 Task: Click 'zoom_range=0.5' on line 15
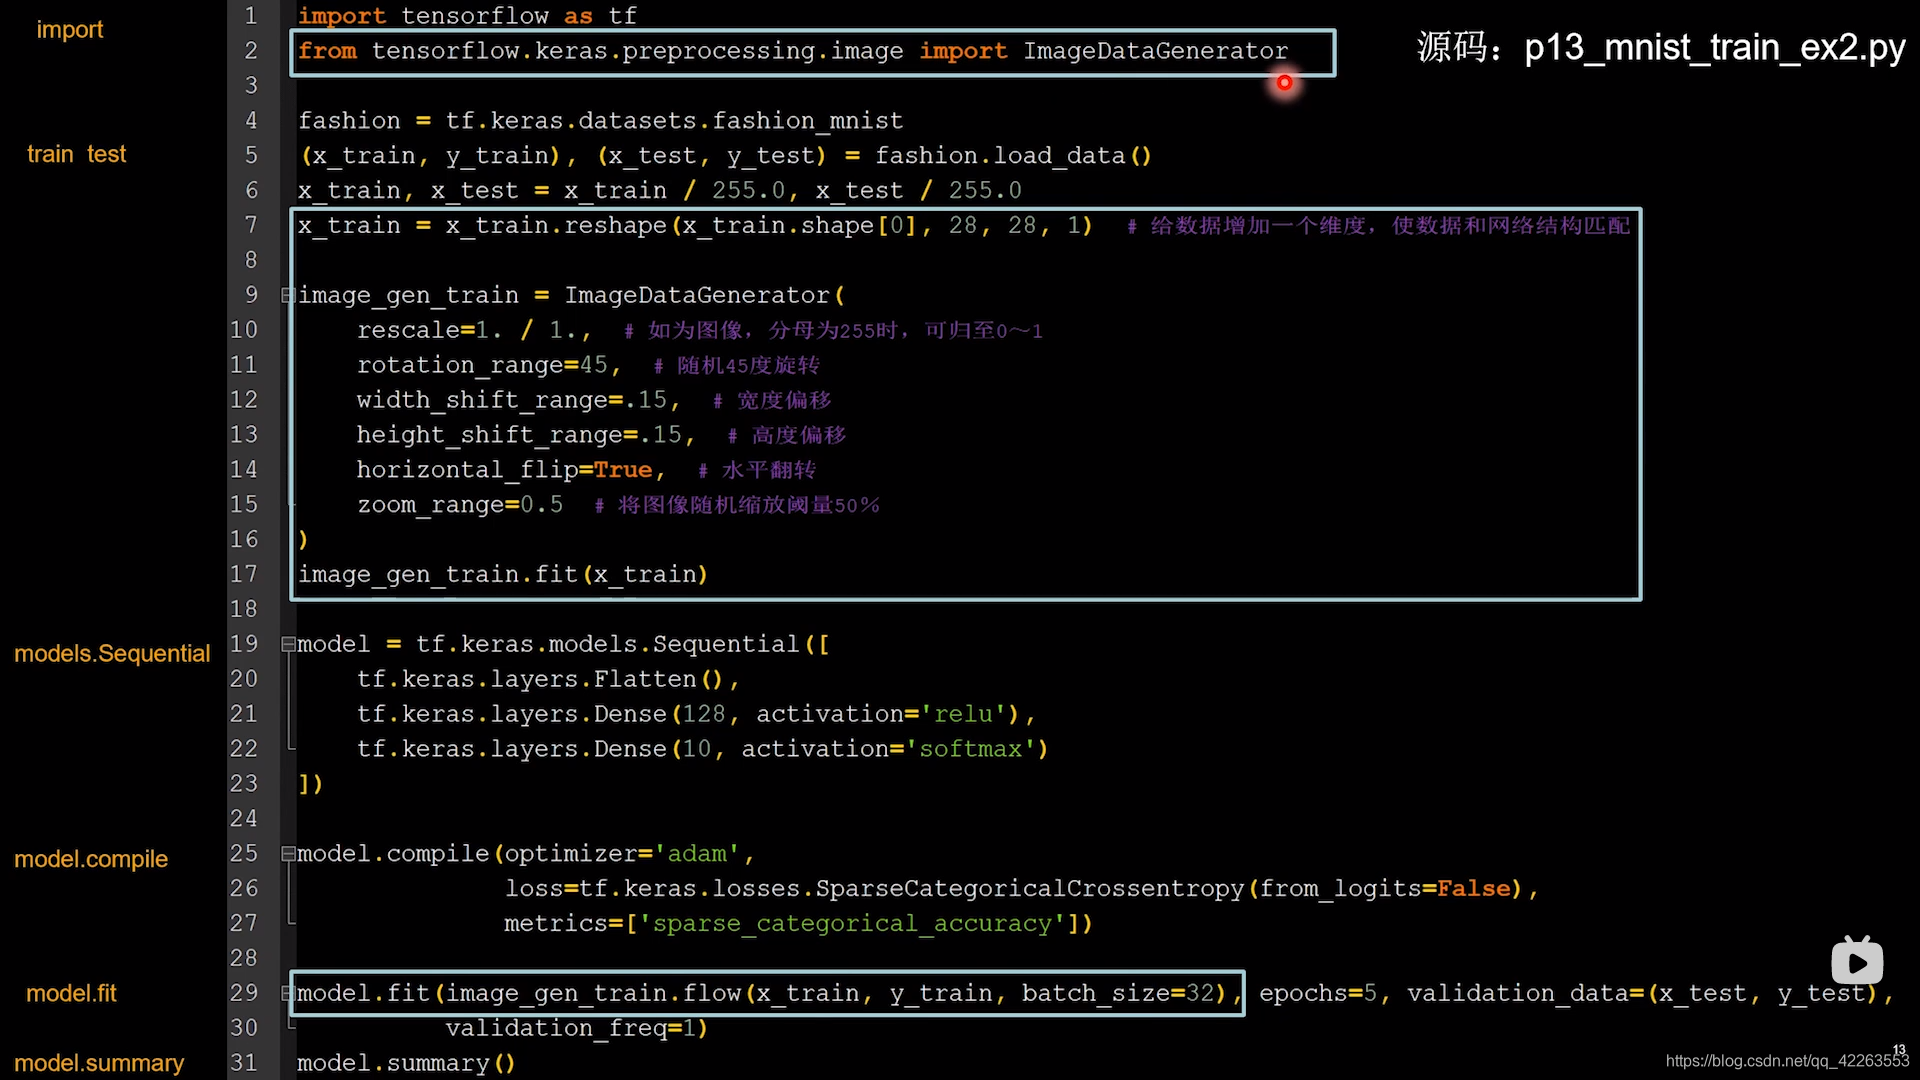460,505
